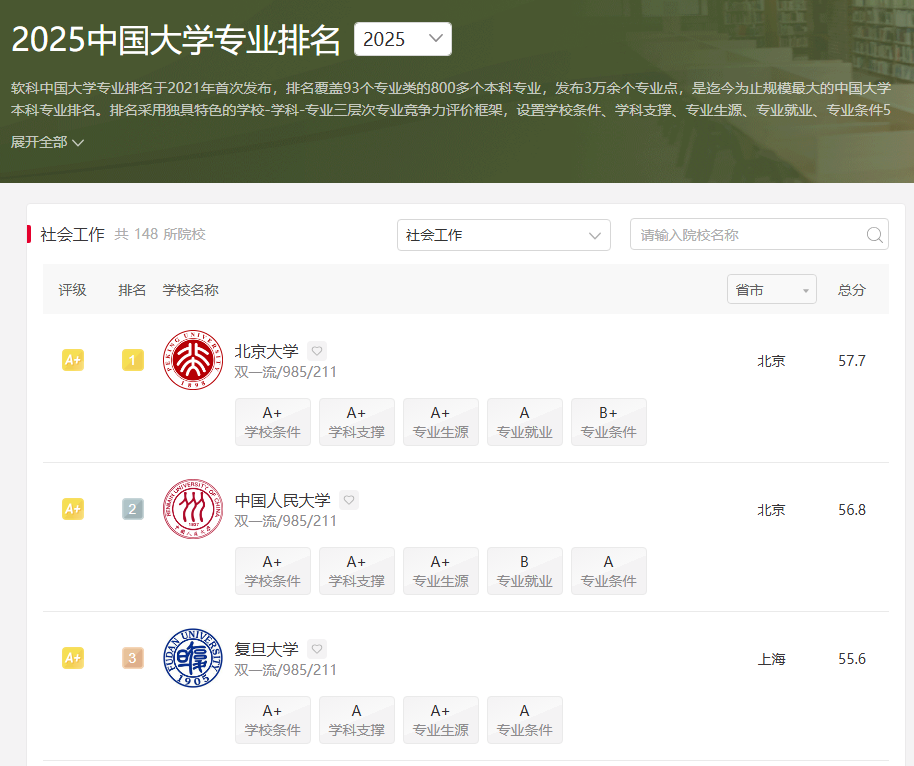Click the 总分 column header
The width and height of the screenshot is (914, 766).
coord(851,290)
